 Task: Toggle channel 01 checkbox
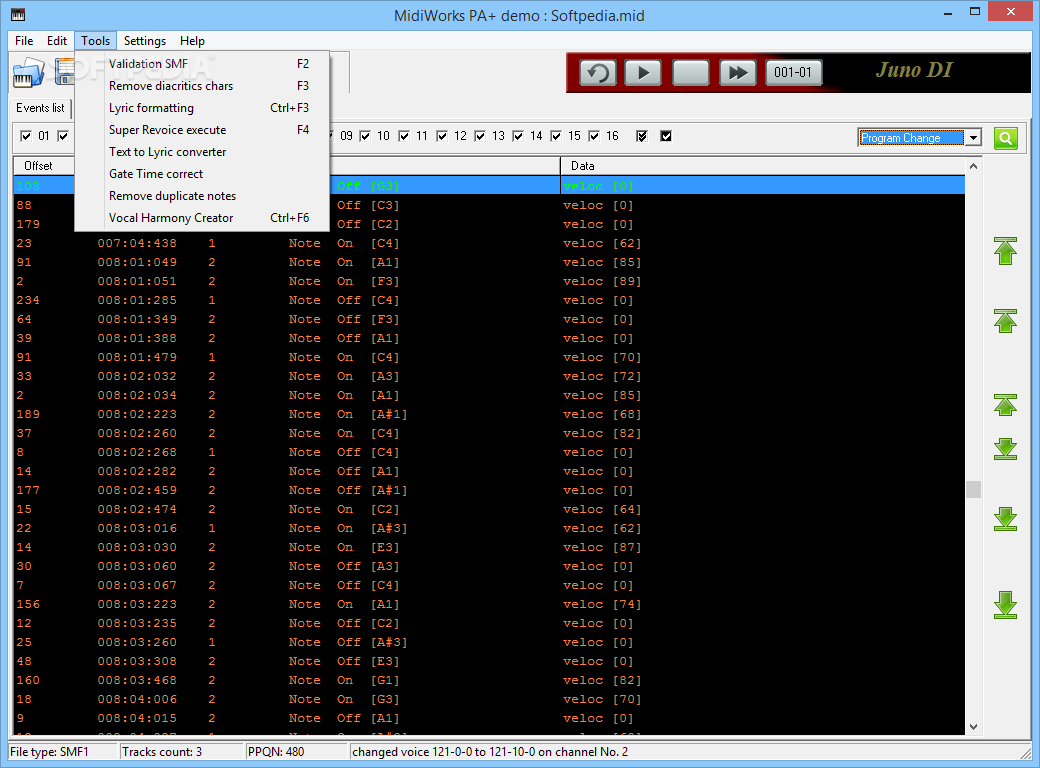pos(26,136)
